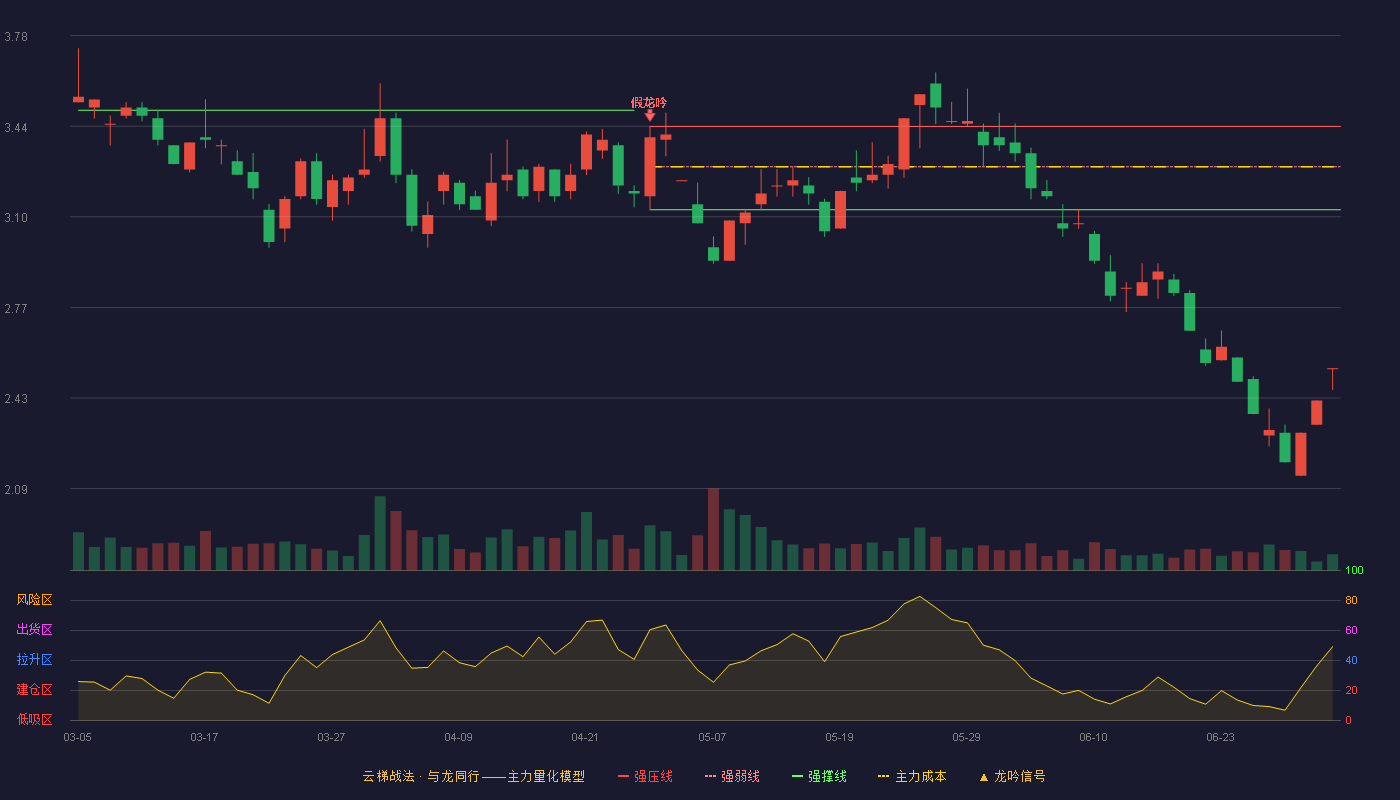Toggle the 强弱线 legend label
Viewport: 1400px width, 800px height.
[740, 776]
